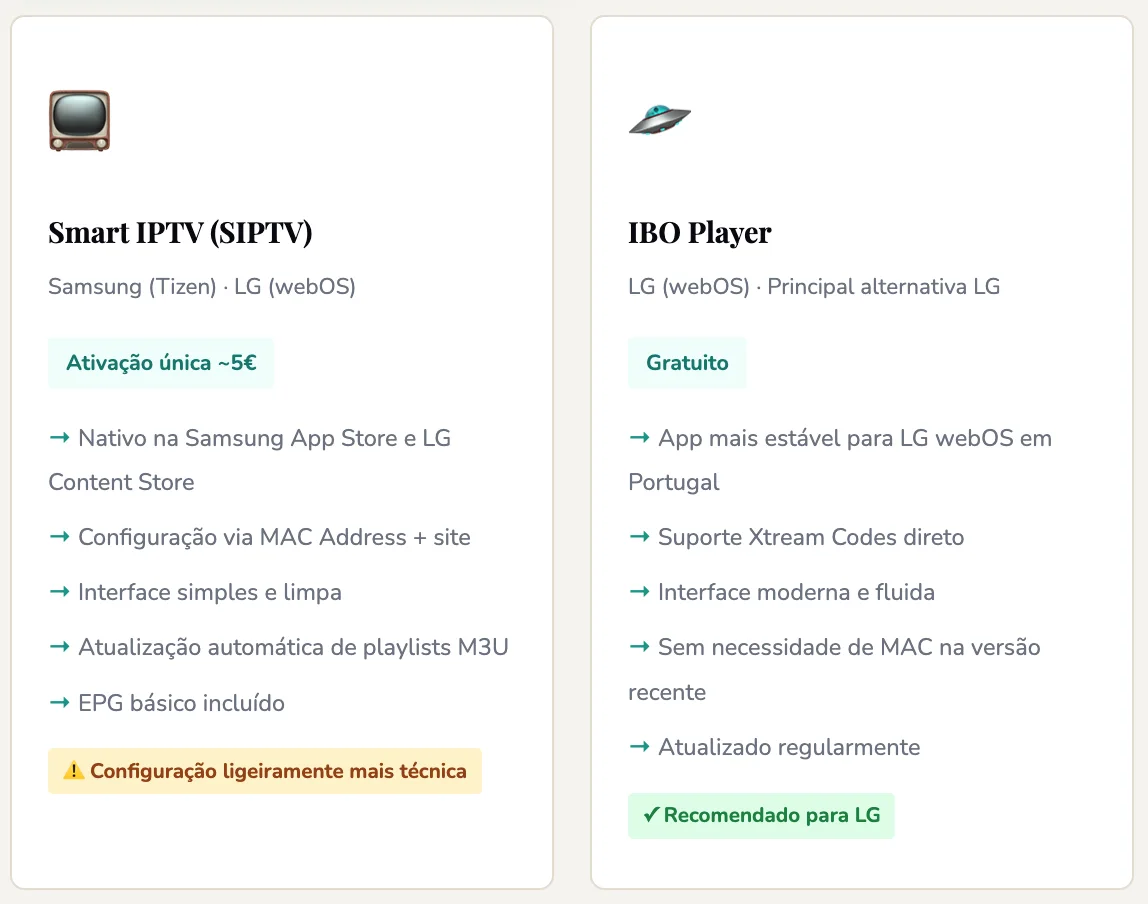The height and width of the screenshot is (904, 1148).
Task: Click the Configuração ligeiramente mais técnica badge
Action: pyautogui.click(x=265, y=771)
